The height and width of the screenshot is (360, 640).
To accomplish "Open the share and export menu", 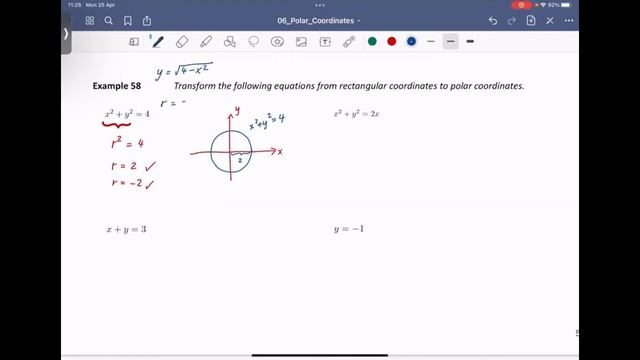I will coord(147,21).
